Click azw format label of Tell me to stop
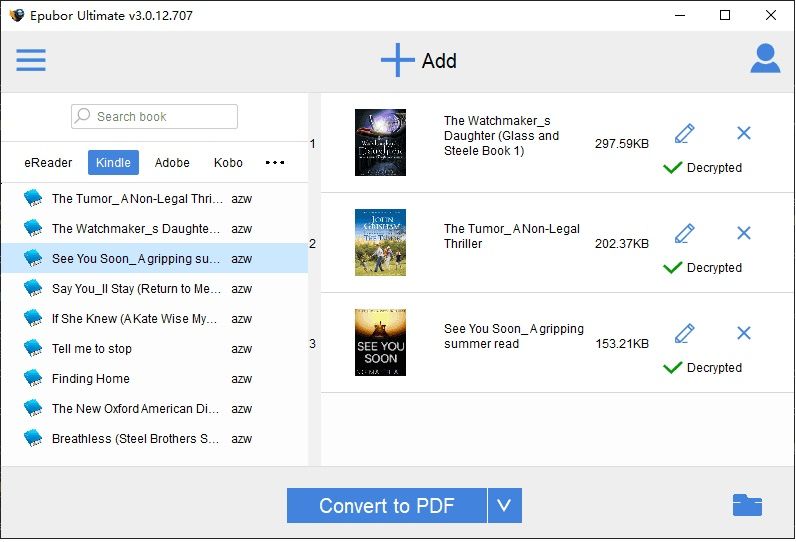The image size is (796, 542). pos(242,349)
